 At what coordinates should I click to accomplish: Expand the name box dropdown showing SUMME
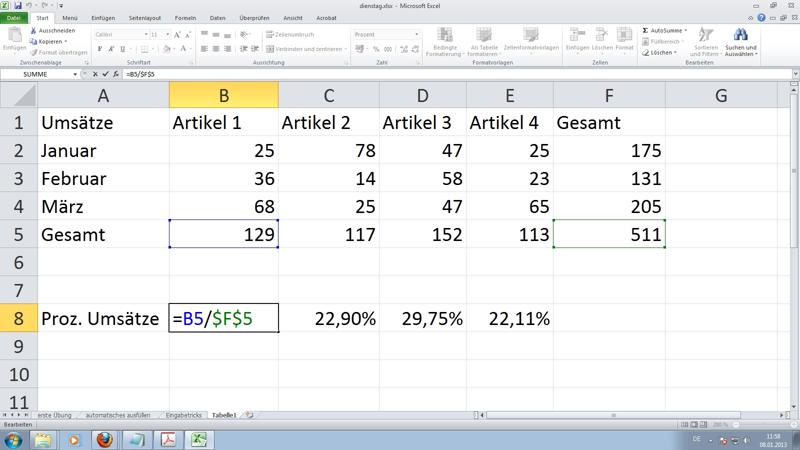click(75, 74)
